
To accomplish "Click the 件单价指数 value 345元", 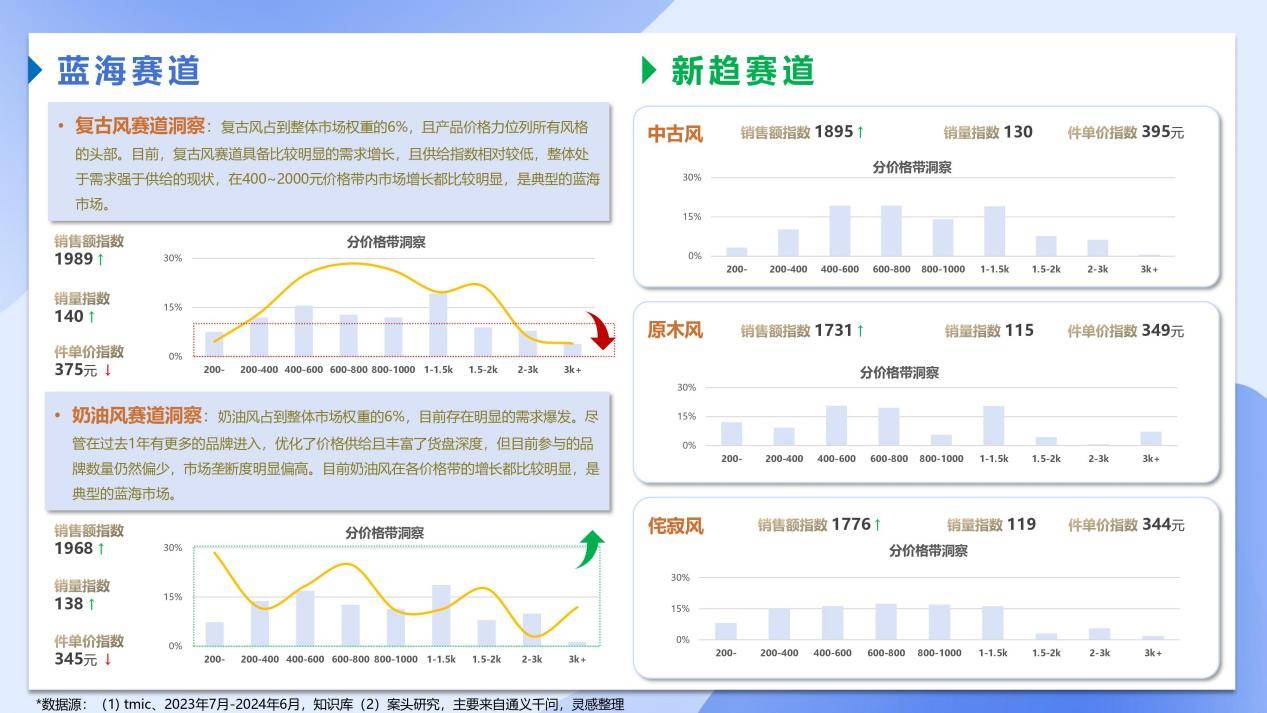I will [x=76, y=659].
